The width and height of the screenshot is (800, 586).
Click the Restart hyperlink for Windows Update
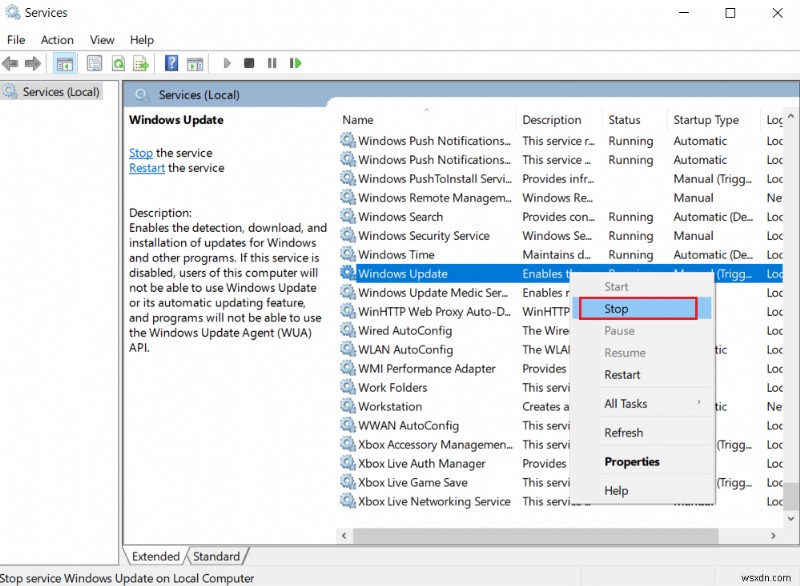click(x=146, y=167)
